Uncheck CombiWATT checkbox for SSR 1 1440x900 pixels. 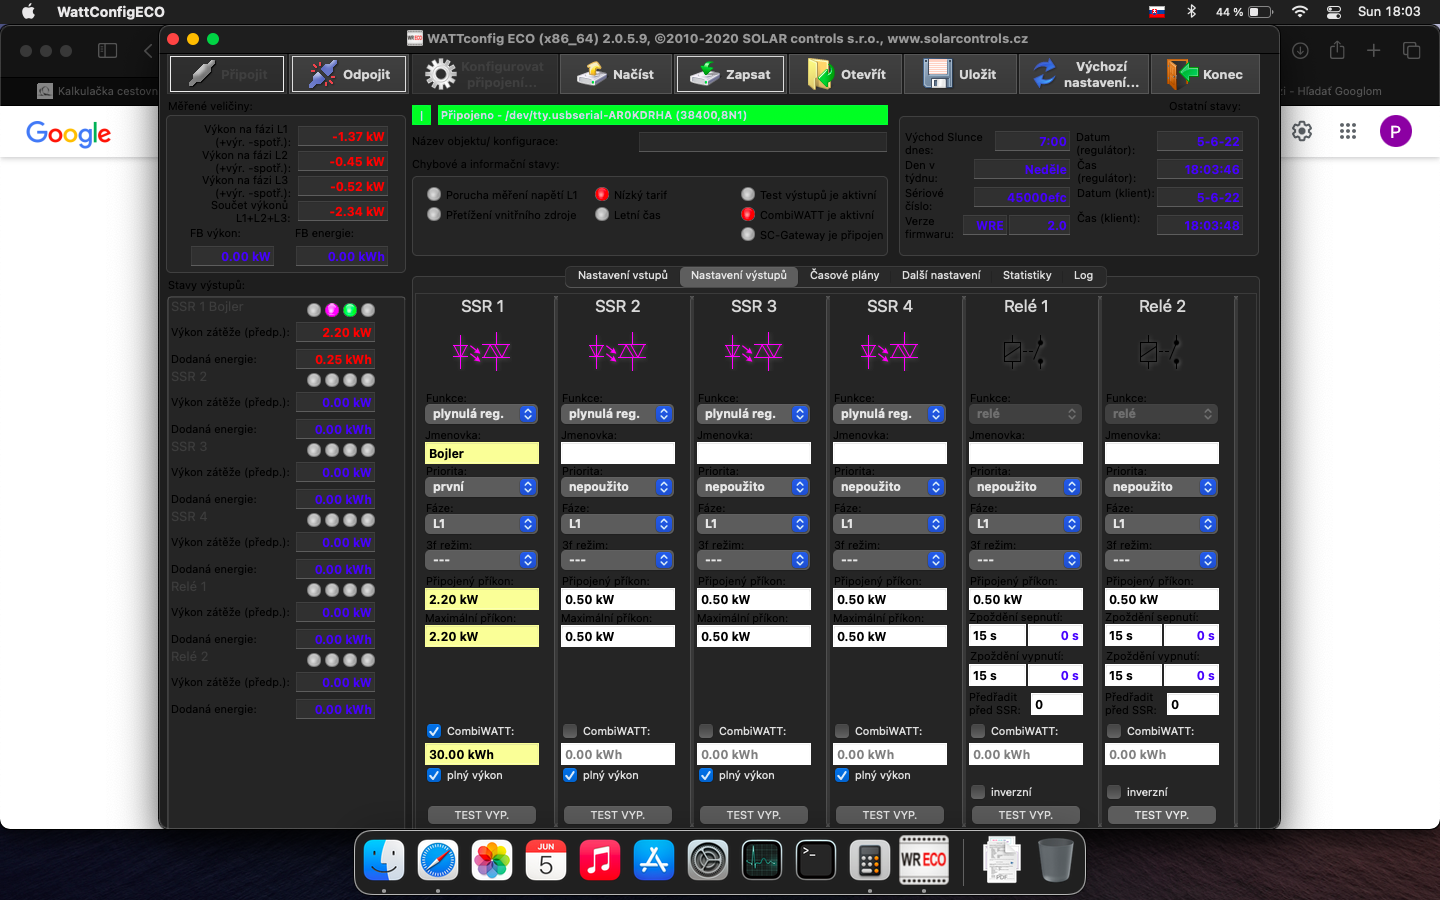(x=434, y=731)
